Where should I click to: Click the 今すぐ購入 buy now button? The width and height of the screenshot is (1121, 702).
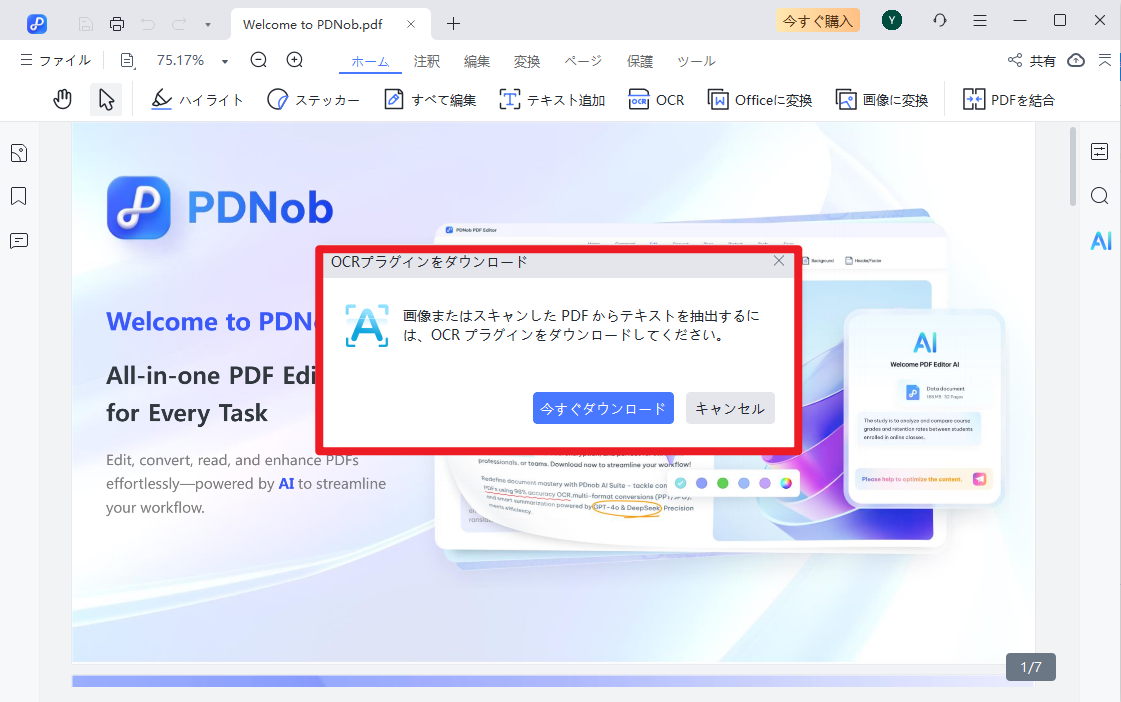coord(818,21)
